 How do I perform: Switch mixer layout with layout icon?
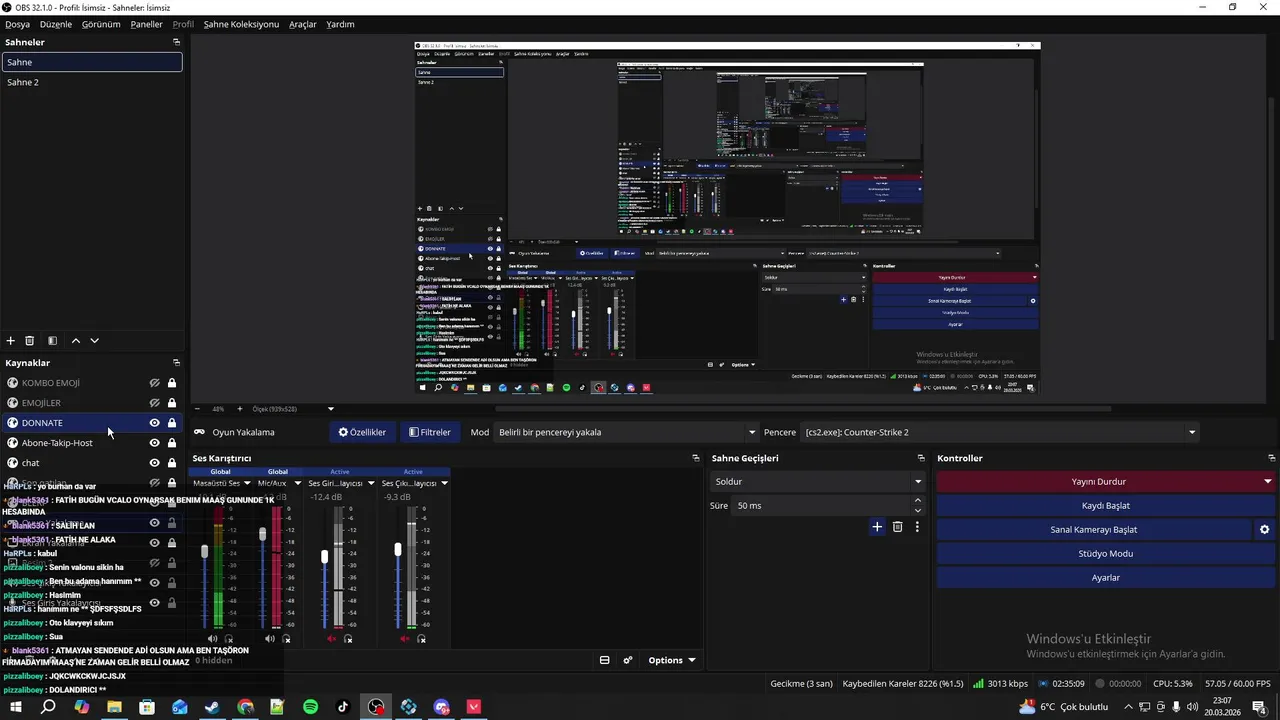pyautogui.click(x=604, y=660)
